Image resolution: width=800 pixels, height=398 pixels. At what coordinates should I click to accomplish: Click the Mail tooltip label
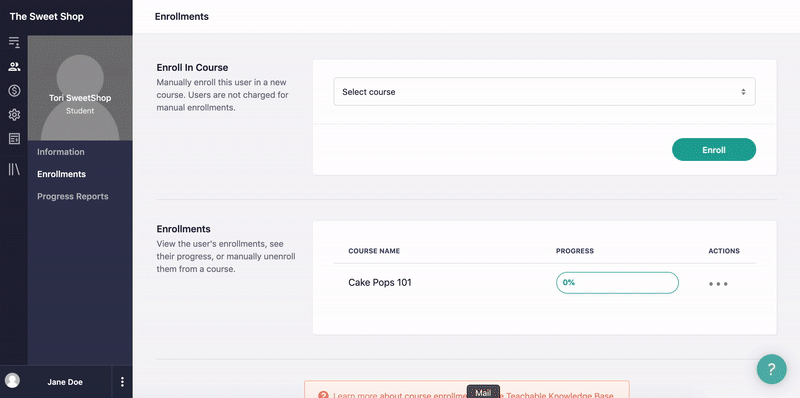pyautogui.click(x=483, y=393)
